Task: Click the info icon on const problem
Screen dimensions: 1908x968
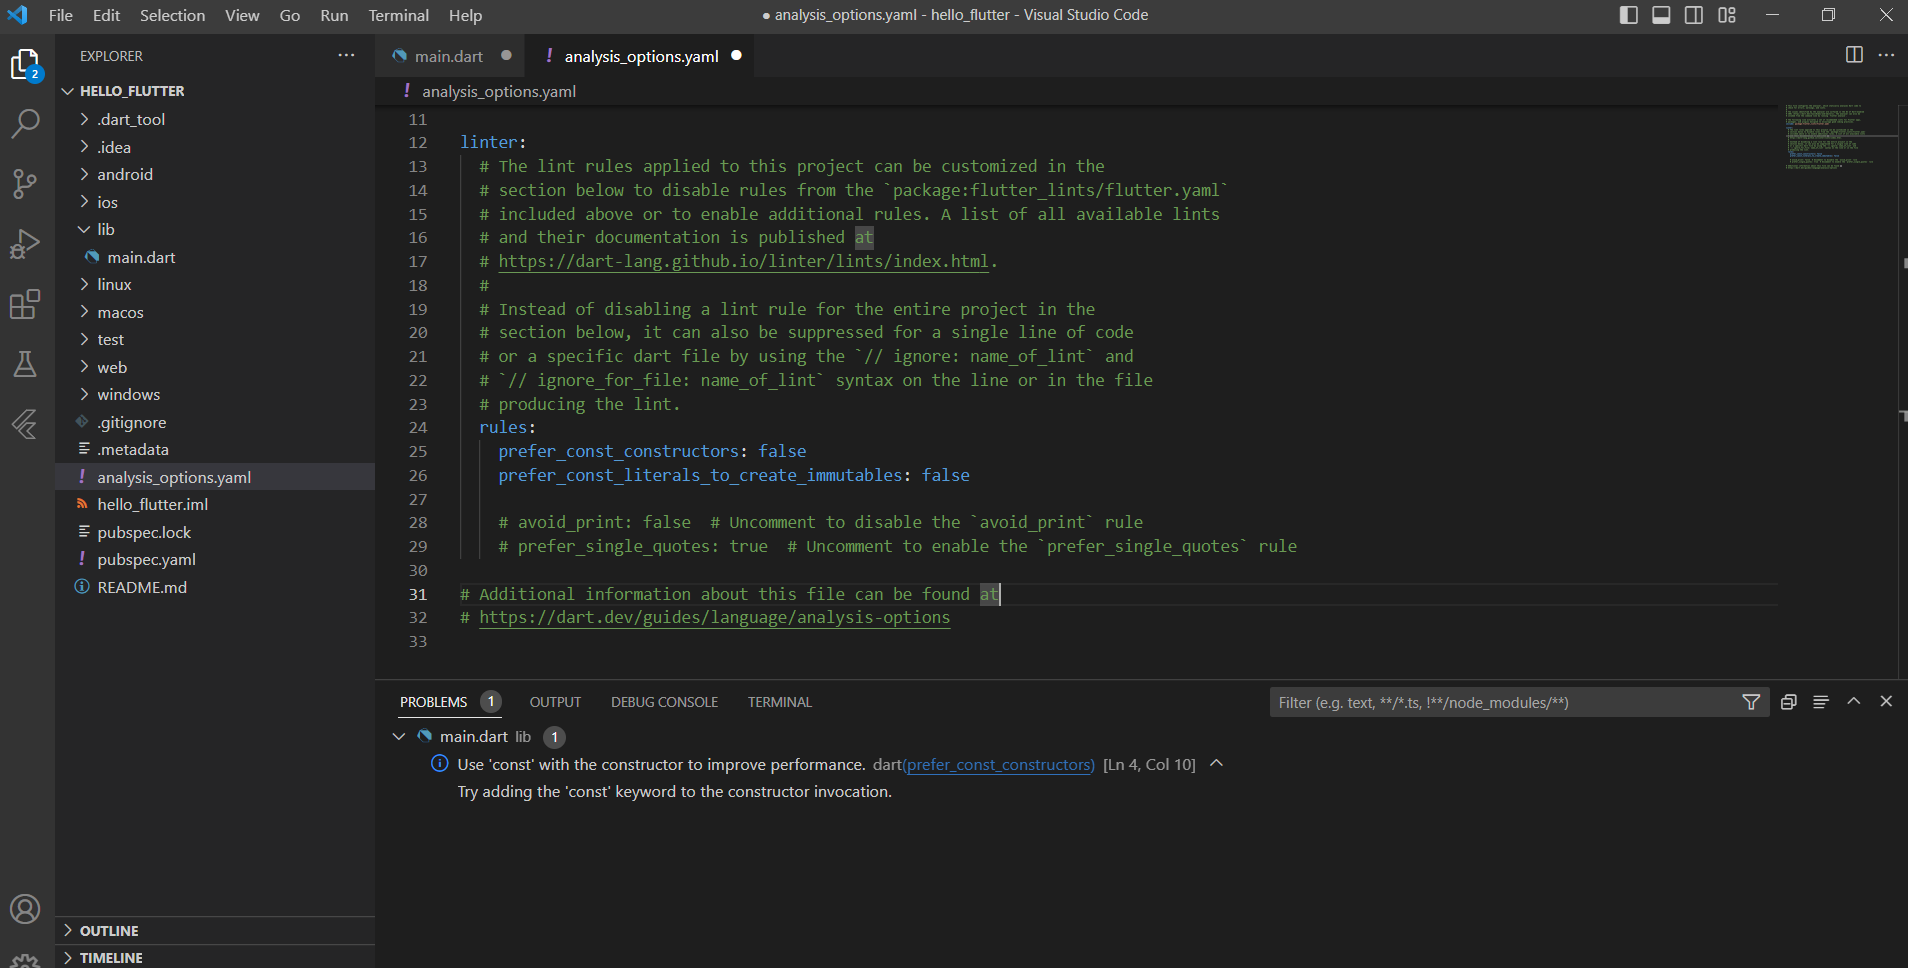Action: point(439,764)
